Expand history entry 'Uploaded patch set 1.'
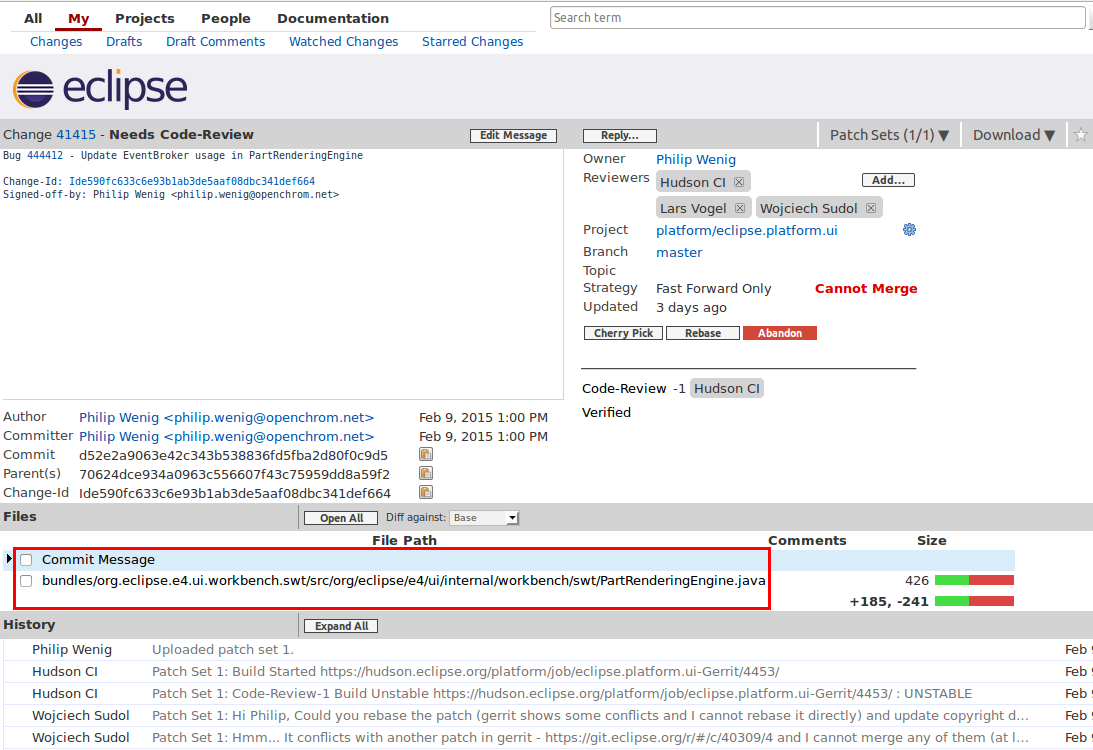1093x750 pixels. 223,650
